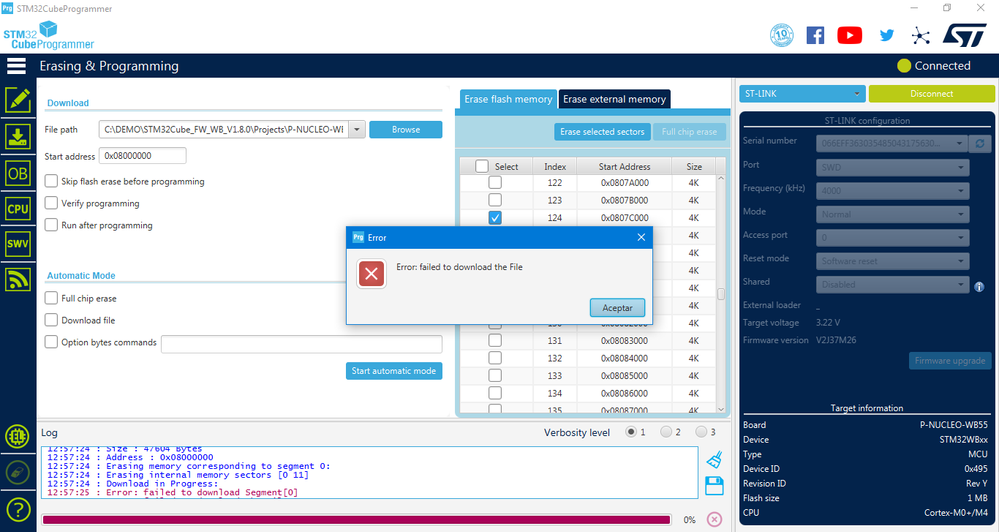This screenshot has width=999, height=532.
Task: Open the Access port dropdown
Action: [892, 238]
